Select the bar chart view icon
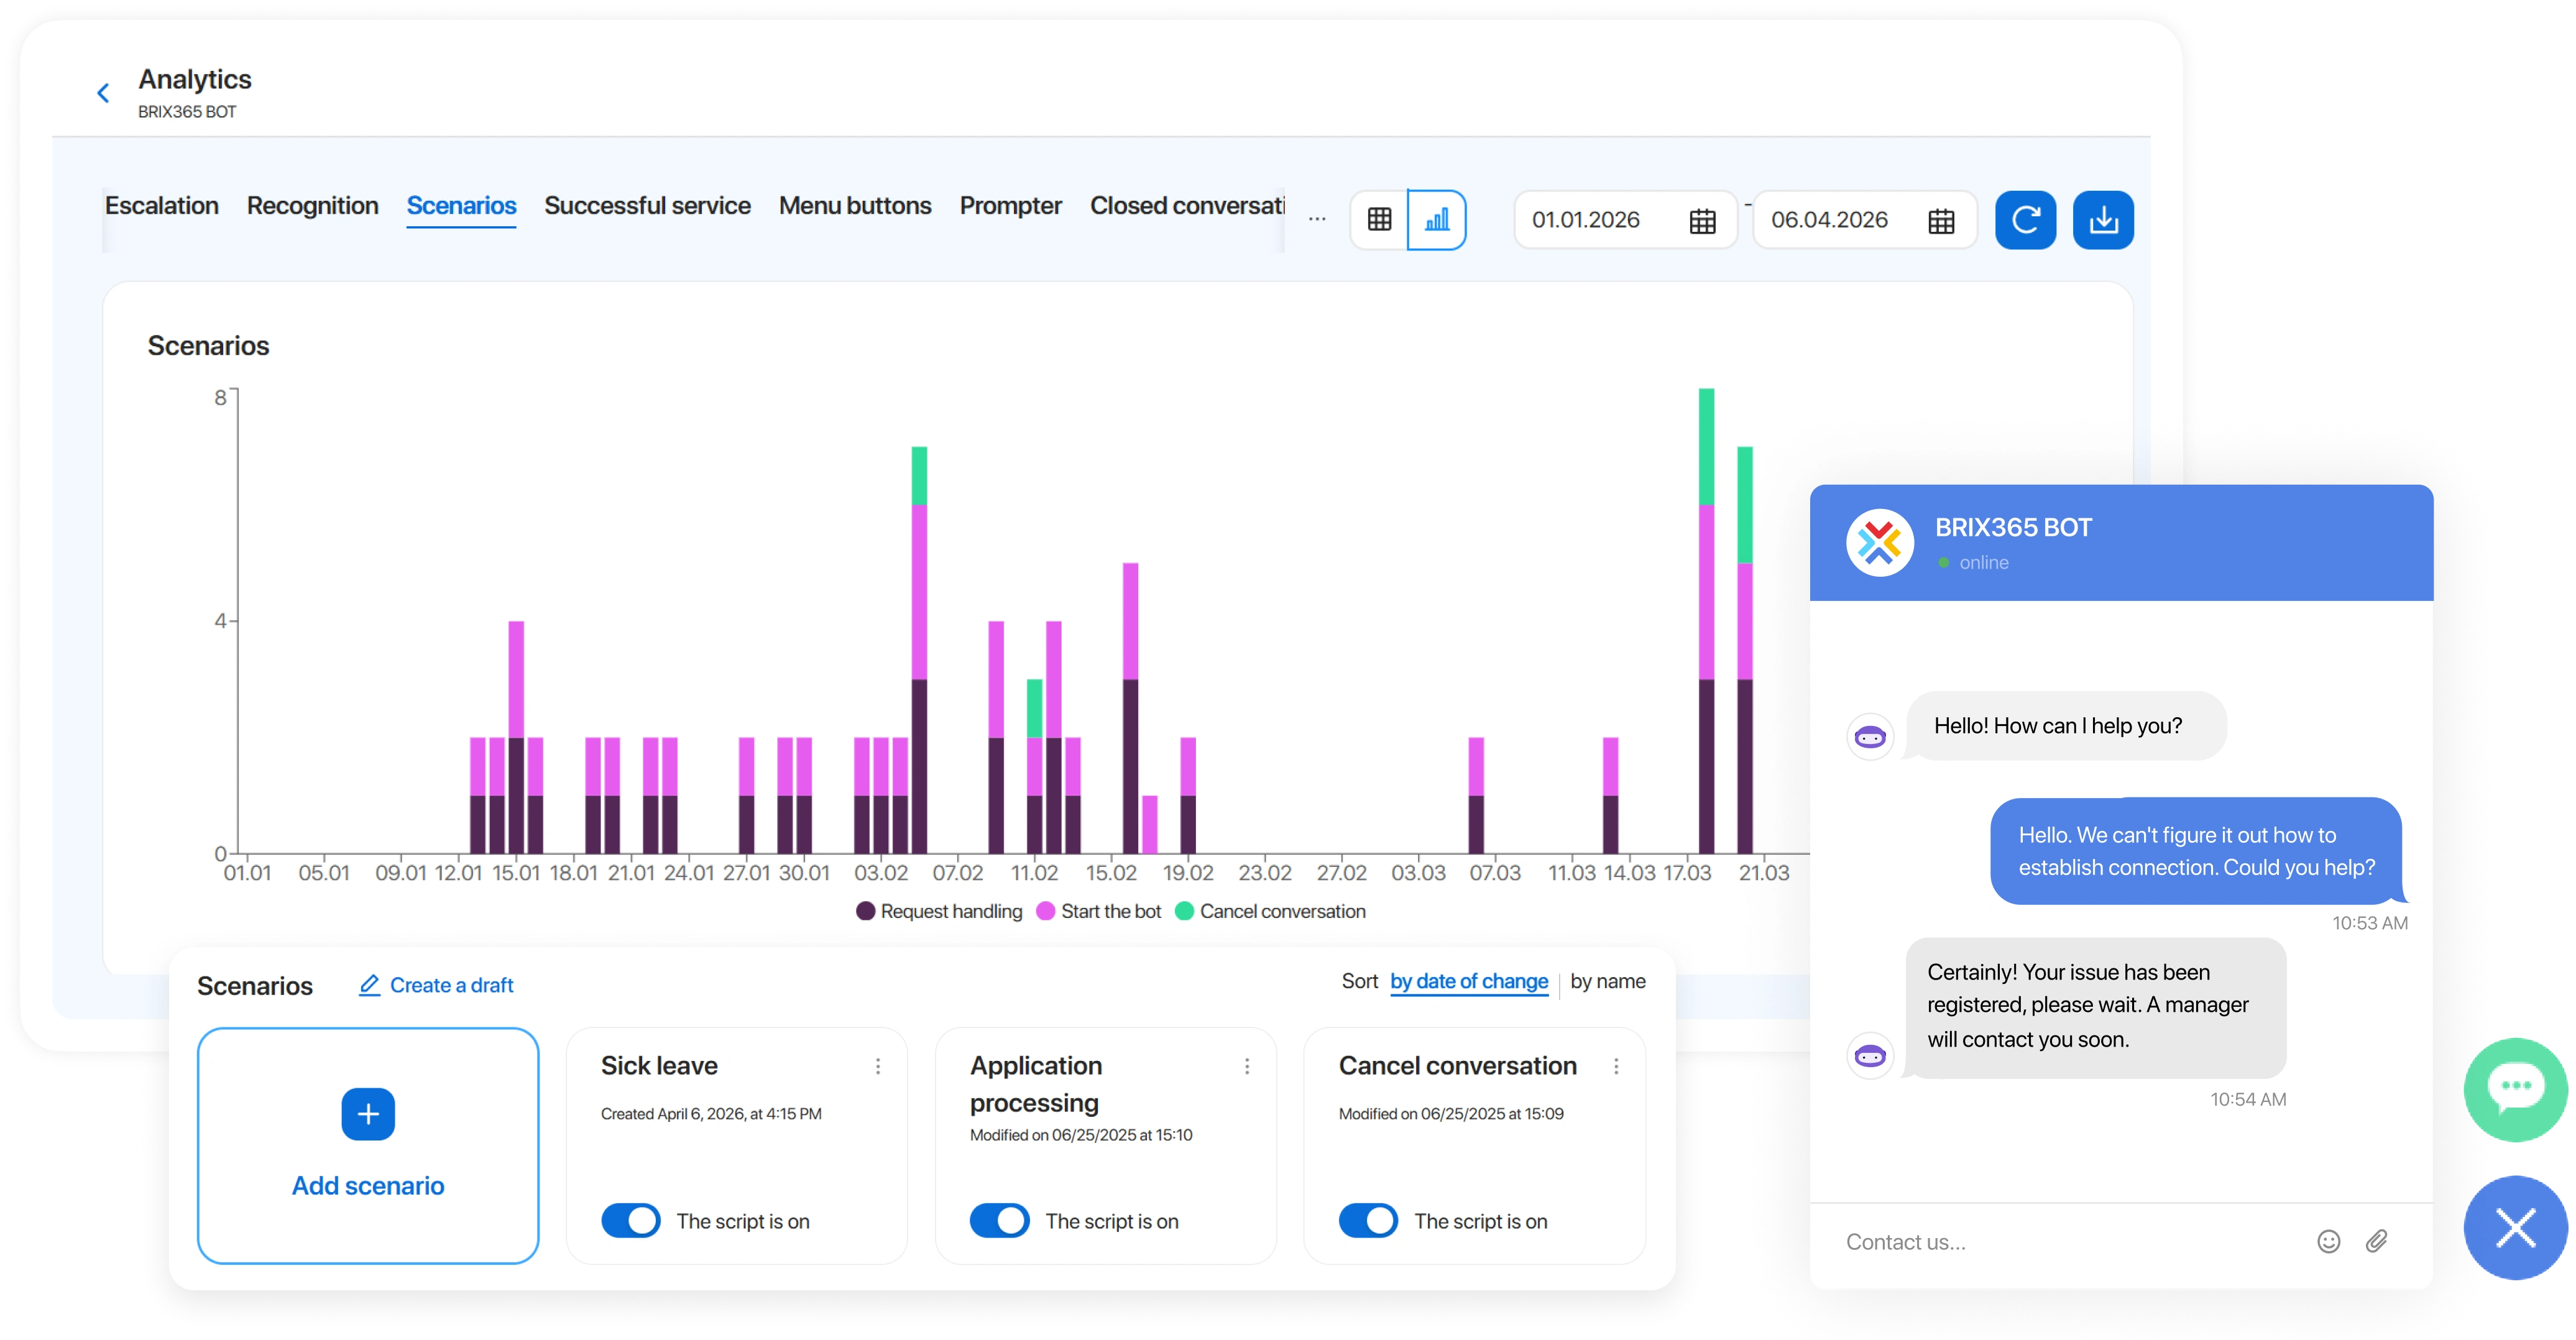 click(1437, 219)
